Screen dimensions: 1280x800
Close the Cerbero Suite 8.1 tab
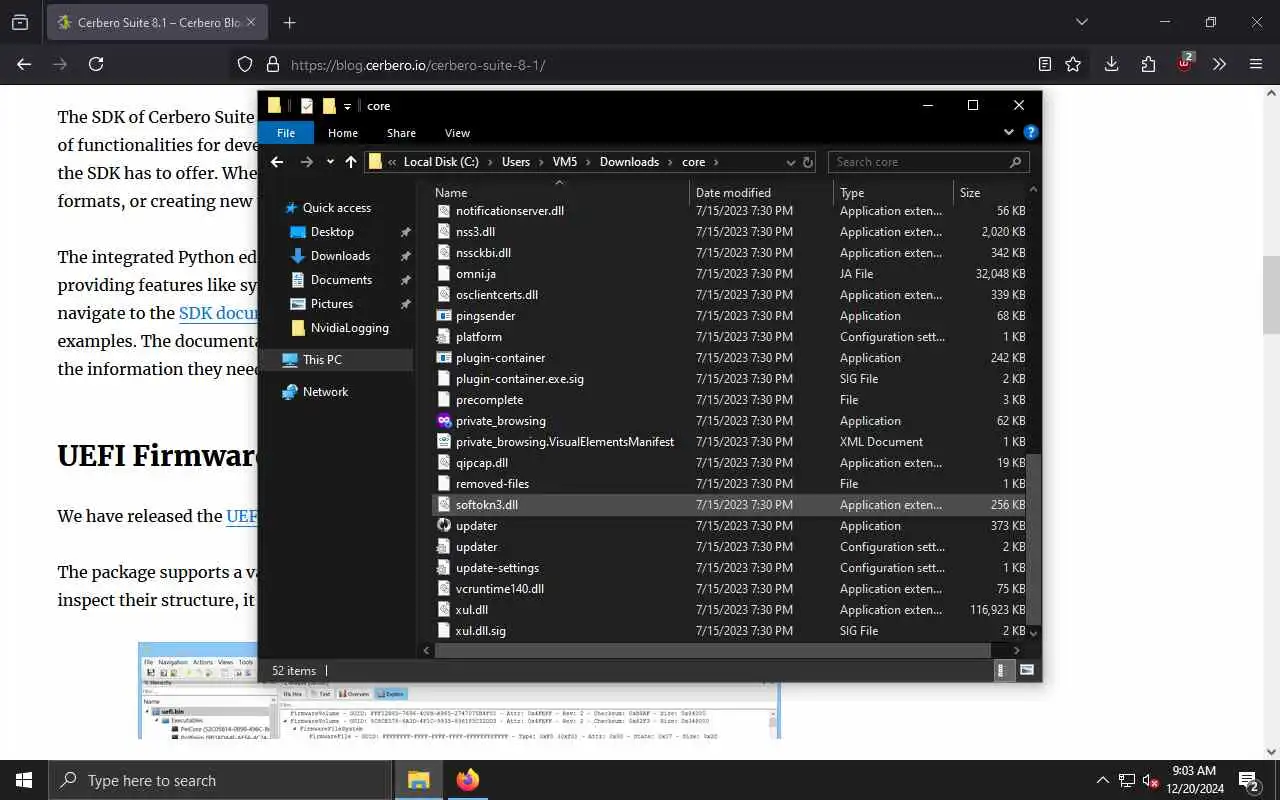tap(250, 22)
